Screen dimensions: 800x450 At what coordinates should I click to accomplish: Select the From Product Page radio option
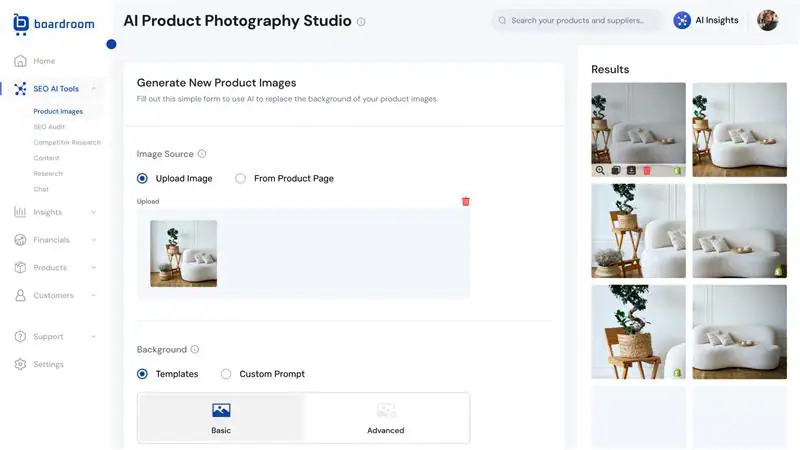point(240,179)
